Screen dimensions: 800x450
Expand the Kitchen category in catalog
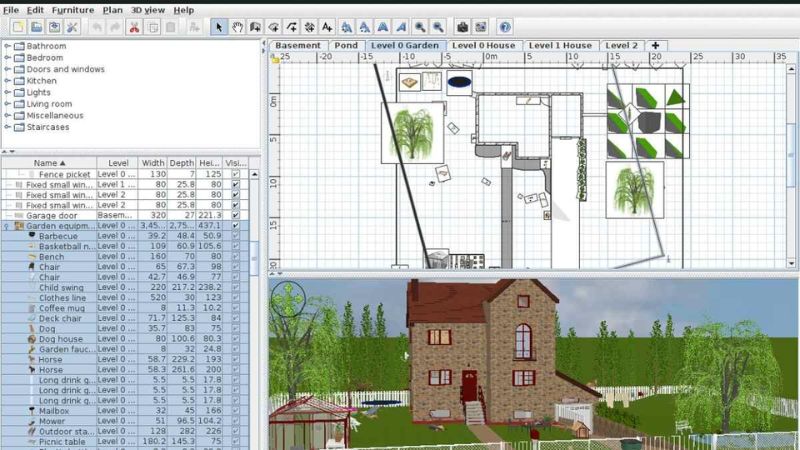tap(8, 81)
